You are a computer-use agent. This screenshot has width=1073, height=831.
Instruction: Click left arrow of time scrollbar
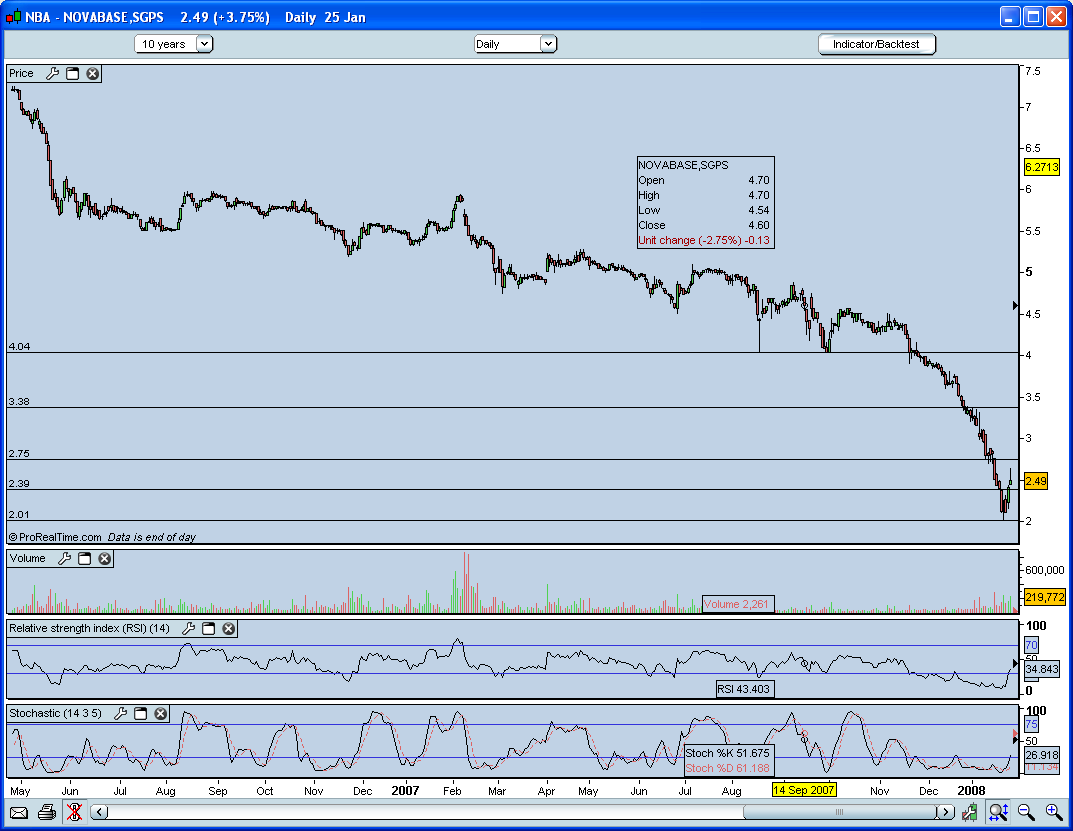(99, 813)
